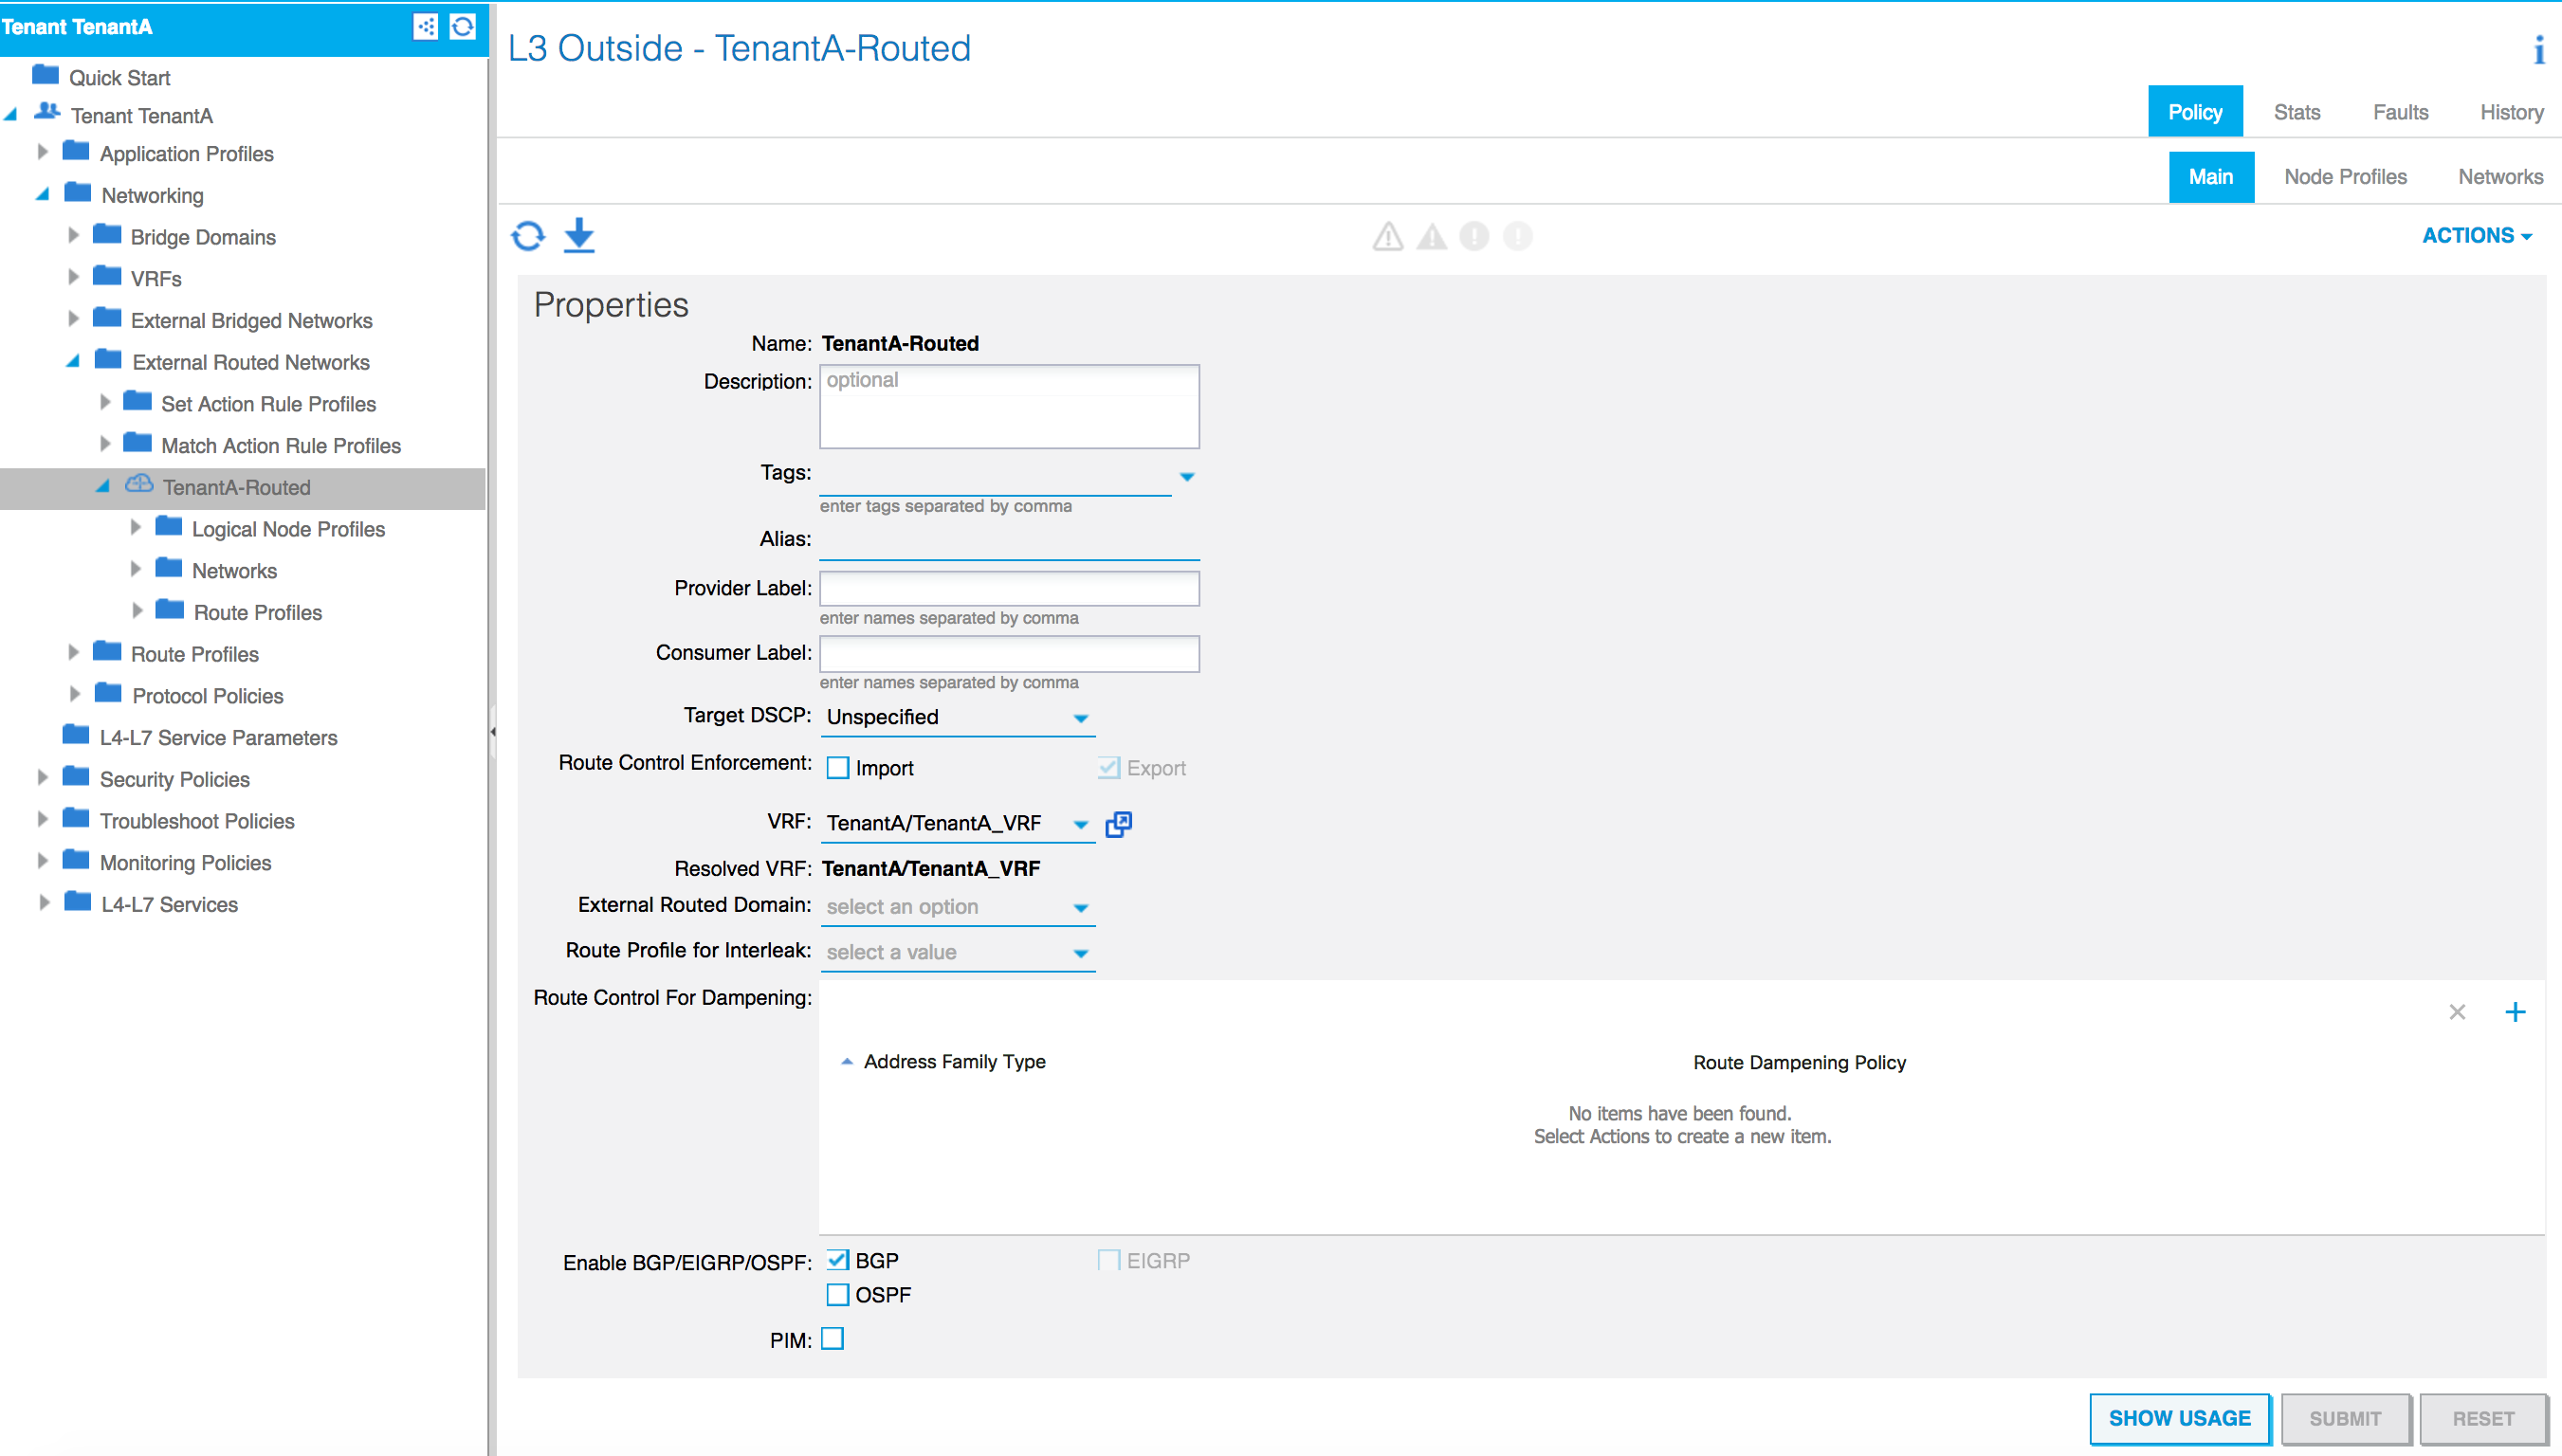2562x1456 pixels.
Task: Refresh the tenant tree in sidebar header
Action: click(x=462, y=26)
